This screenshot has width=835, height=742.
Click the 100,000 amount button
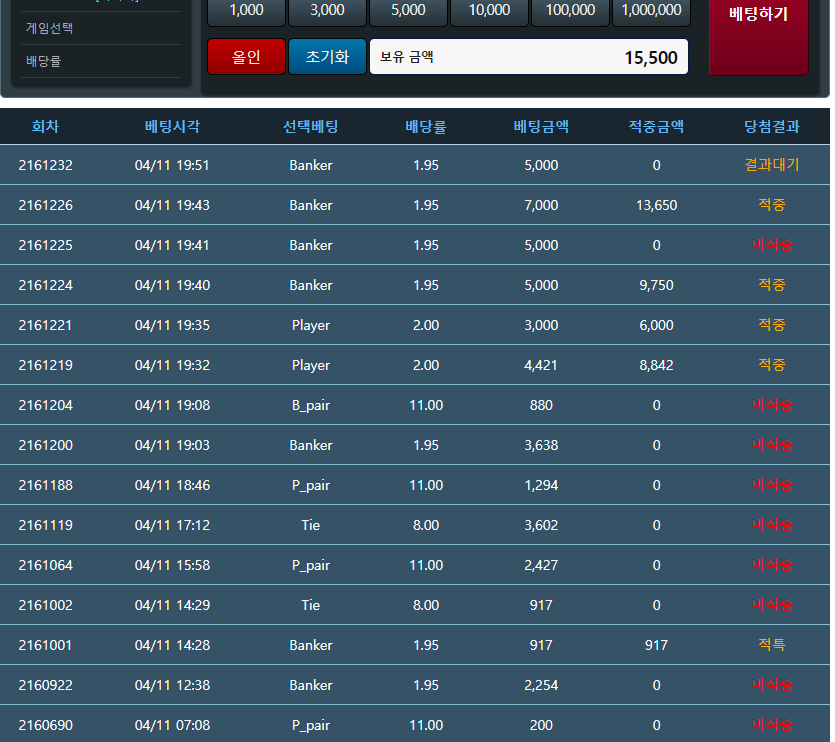coord(570,11)
